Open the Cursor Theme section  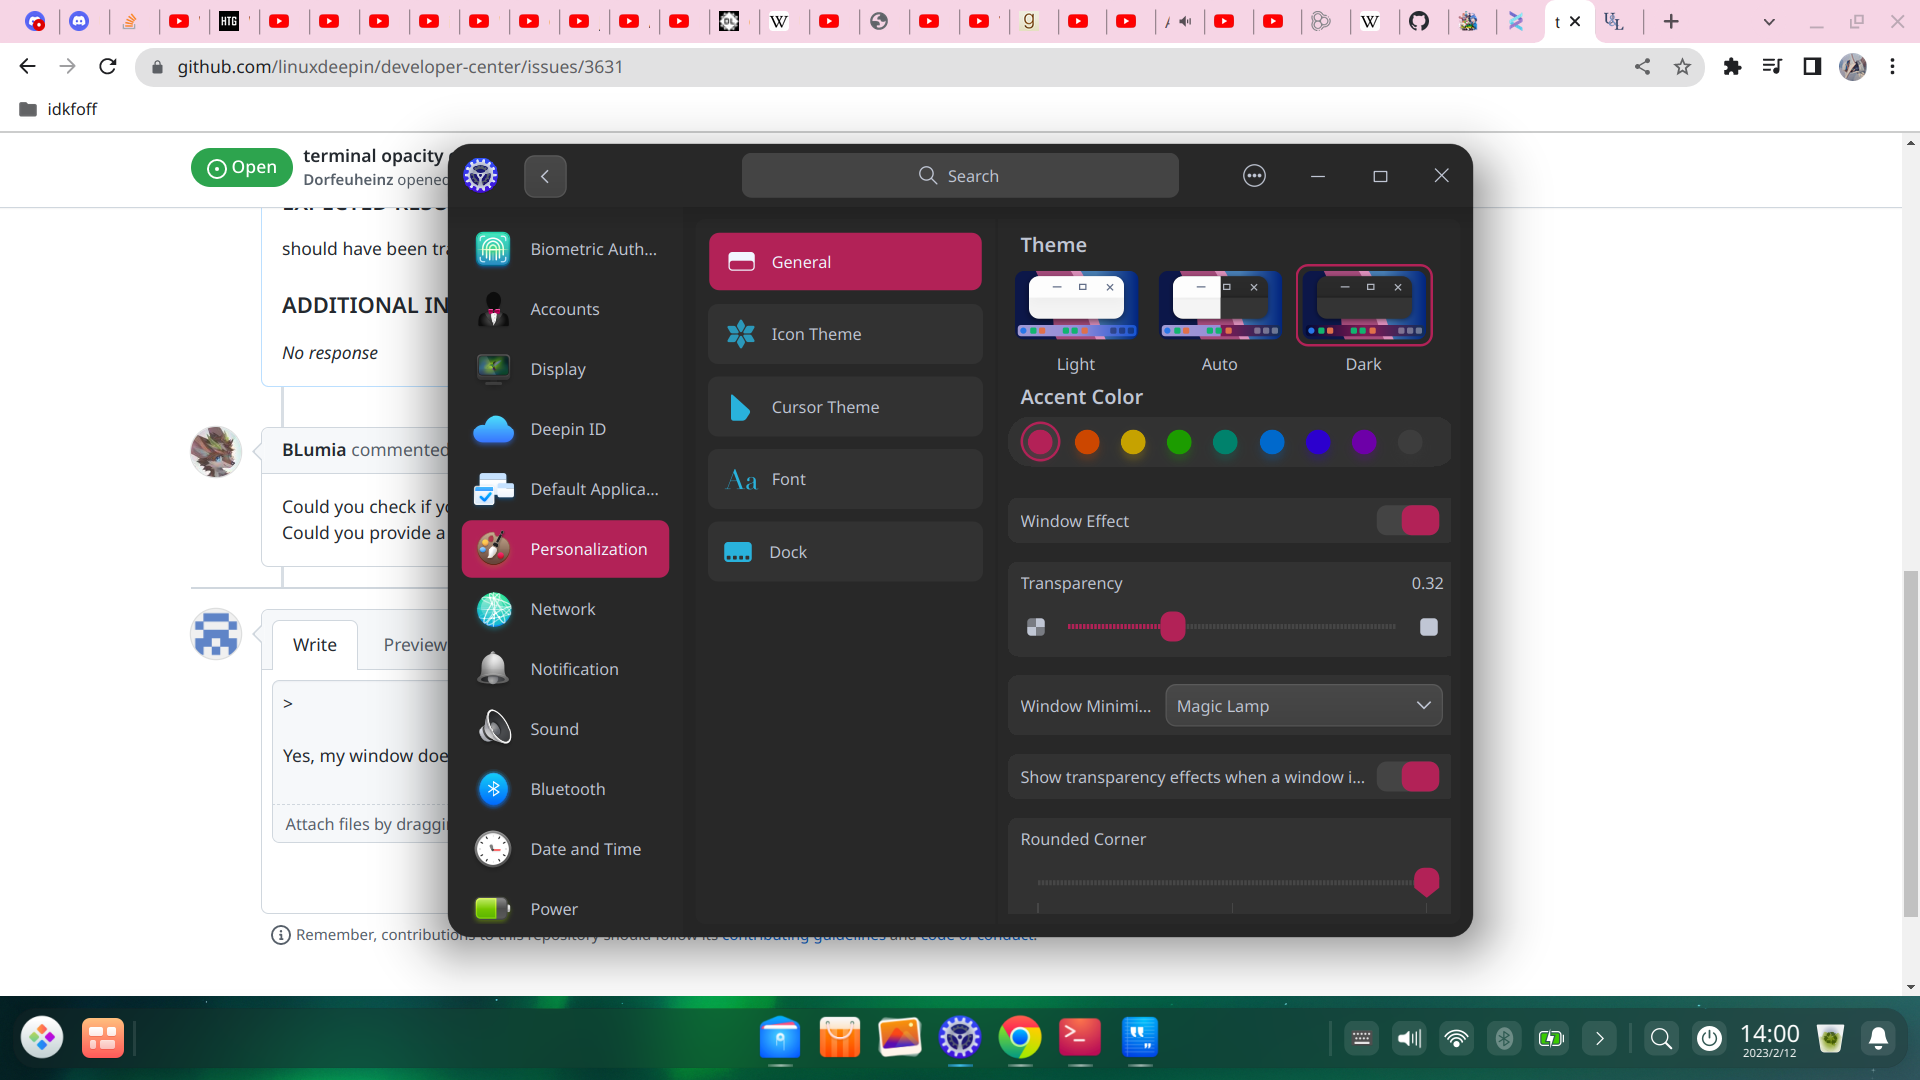(x=844, y=406)
